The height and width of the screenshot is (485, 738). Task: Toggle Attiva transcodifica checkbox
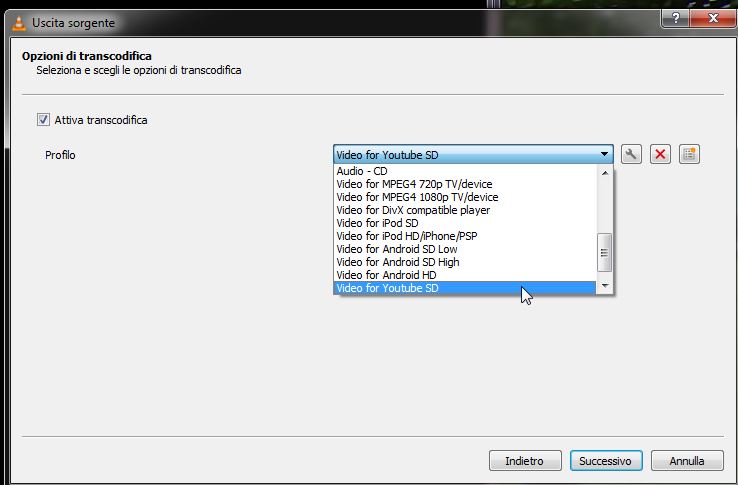click(43, 120)
